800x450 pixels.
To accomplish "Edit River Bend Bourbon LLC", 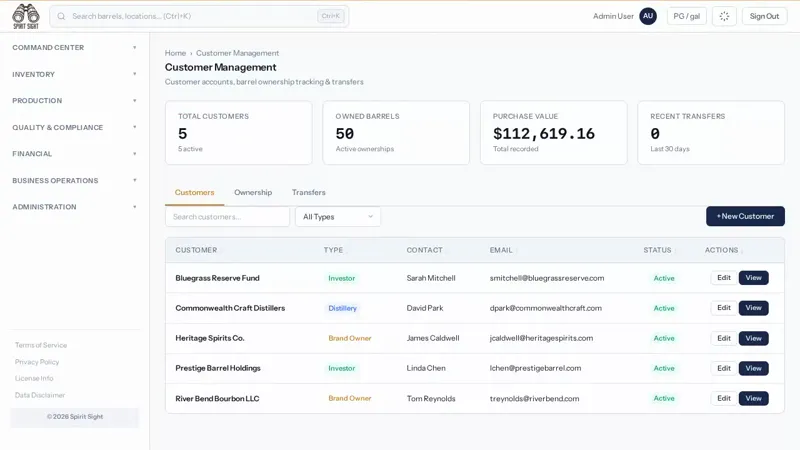I will (724, 398).
